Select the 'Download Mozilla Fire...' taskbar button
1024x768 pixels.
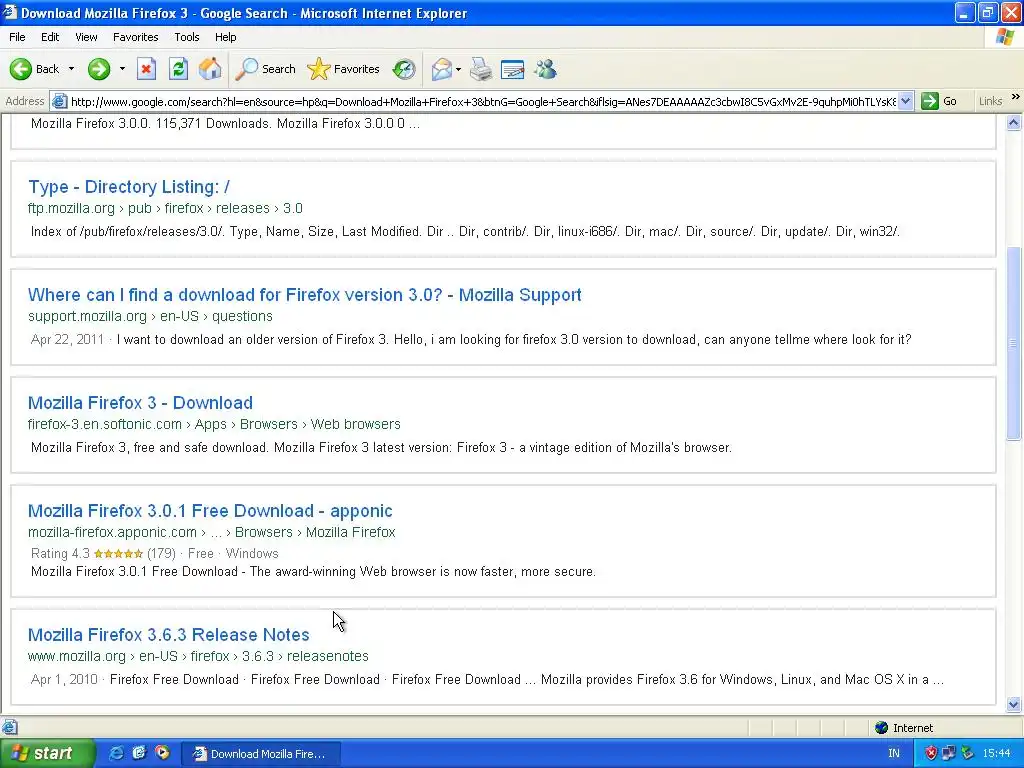[x=260, y=754]
